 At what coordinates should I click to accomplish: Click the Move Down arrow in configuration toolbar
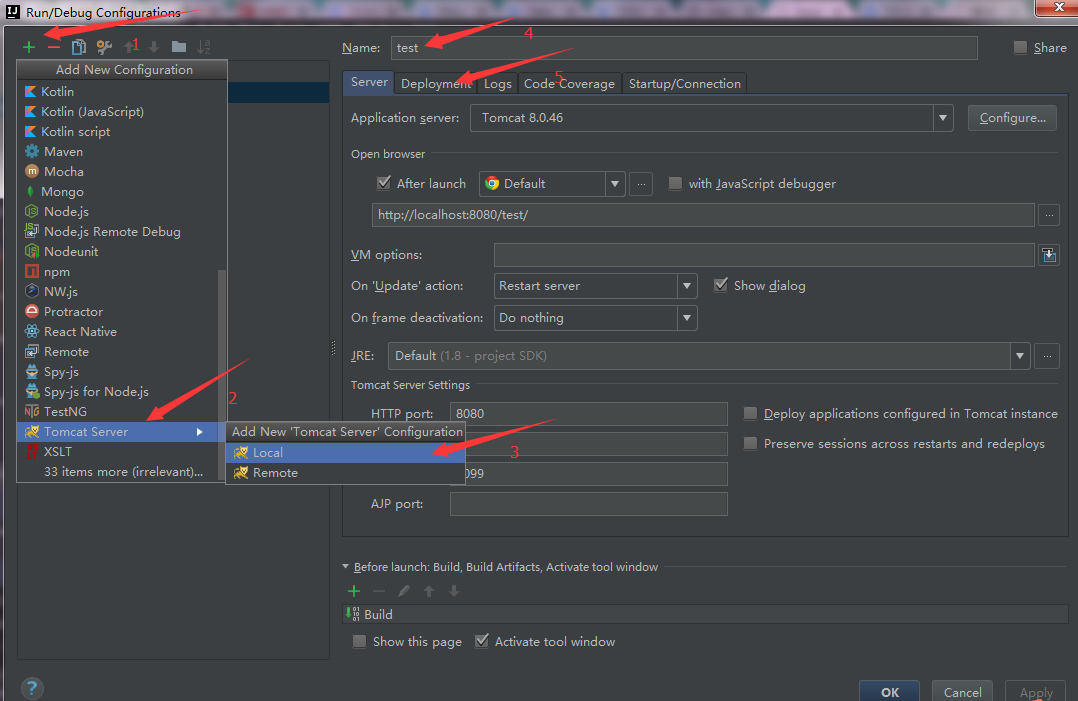[x=154, y=47]
